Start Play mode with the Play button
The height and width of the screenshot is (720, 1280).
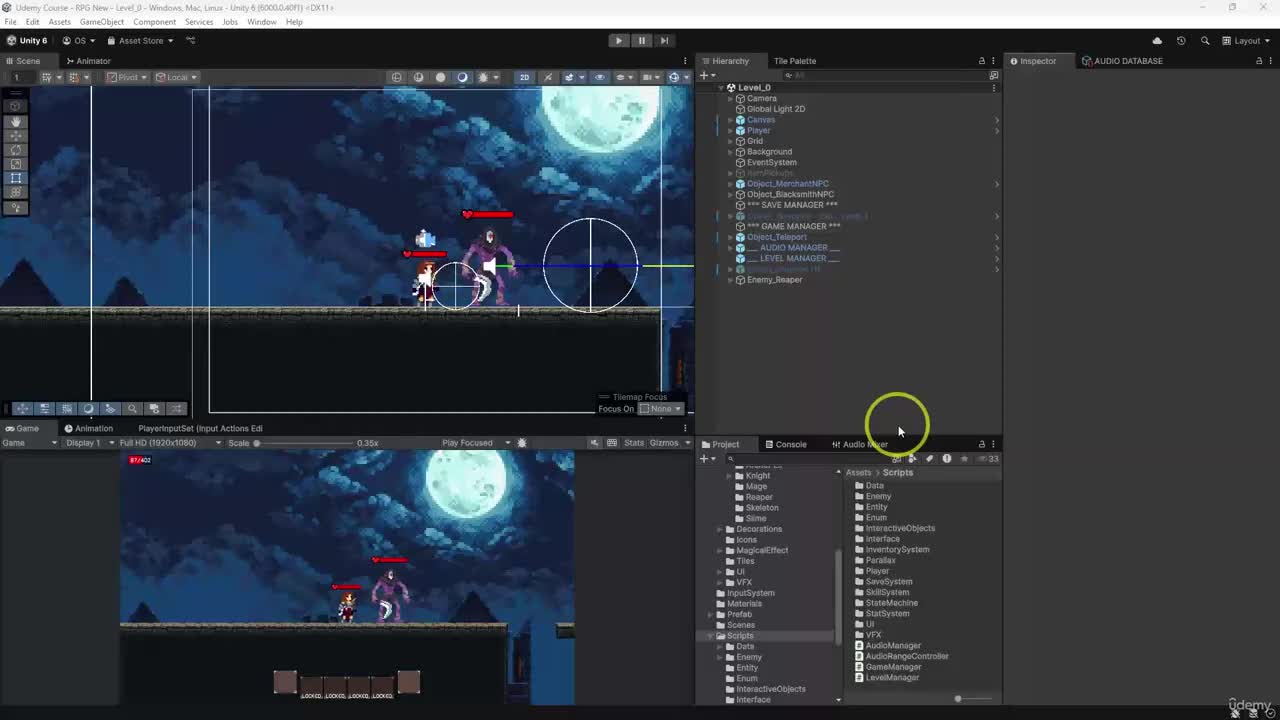coord(619,41)
